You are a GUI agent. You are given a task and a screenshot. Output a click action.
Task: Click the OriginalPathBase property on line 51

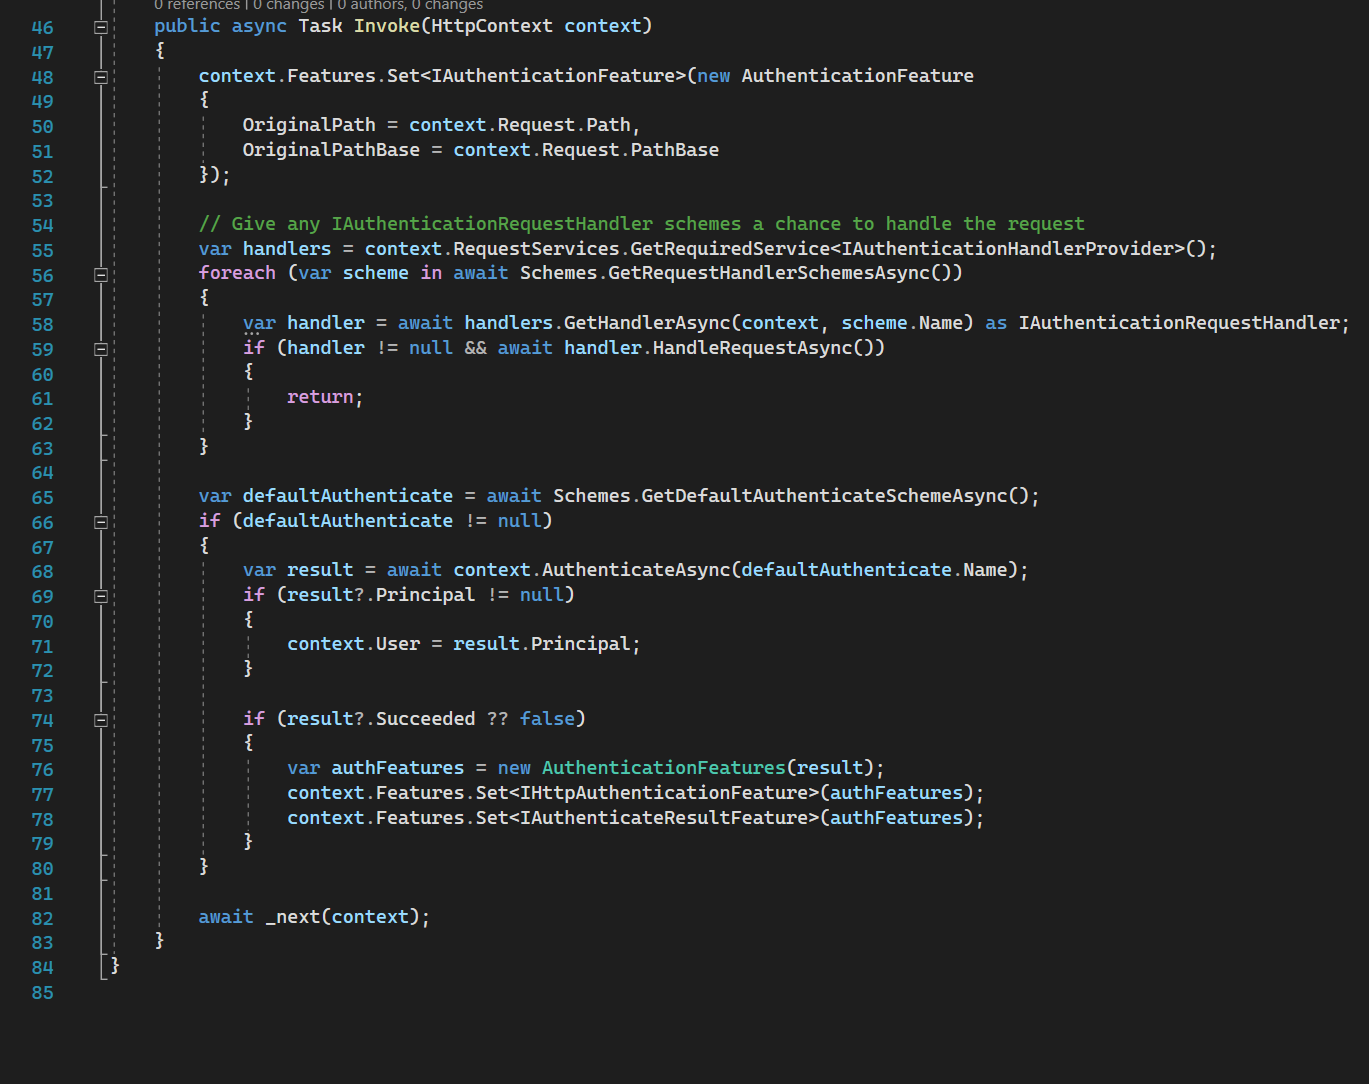pos(331,150)
